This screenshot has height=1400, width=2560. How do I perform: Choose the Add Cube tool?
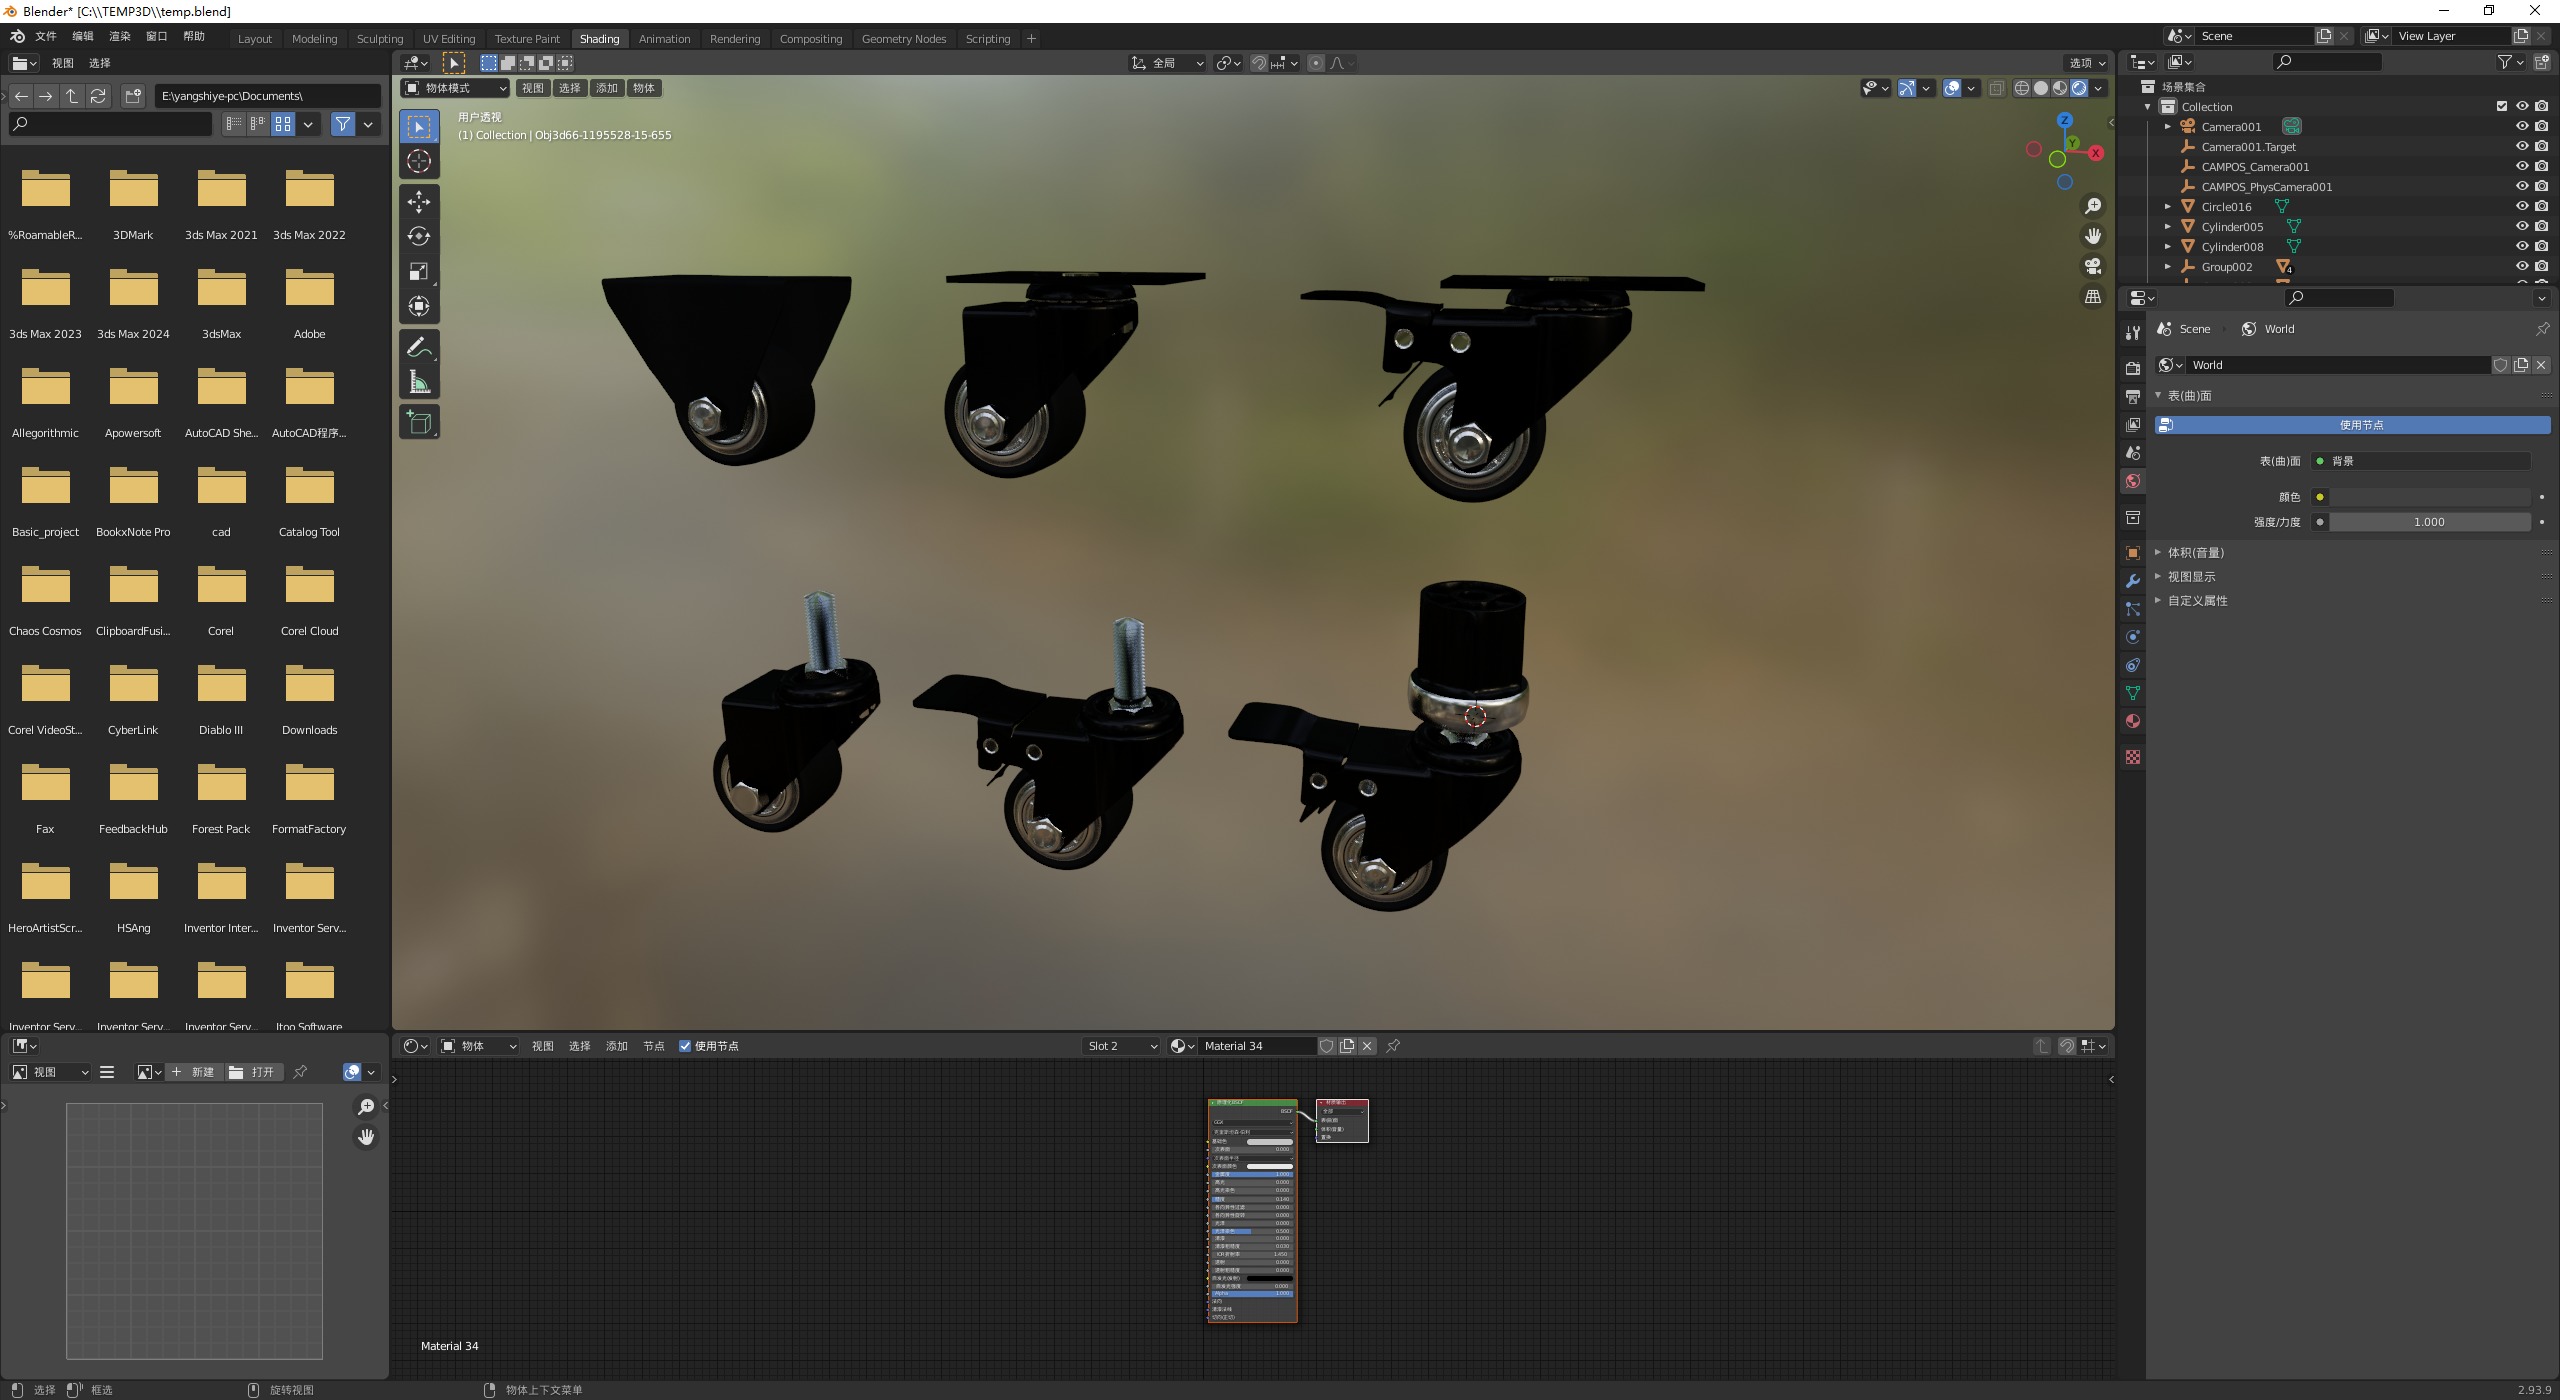tap(419, 423)
